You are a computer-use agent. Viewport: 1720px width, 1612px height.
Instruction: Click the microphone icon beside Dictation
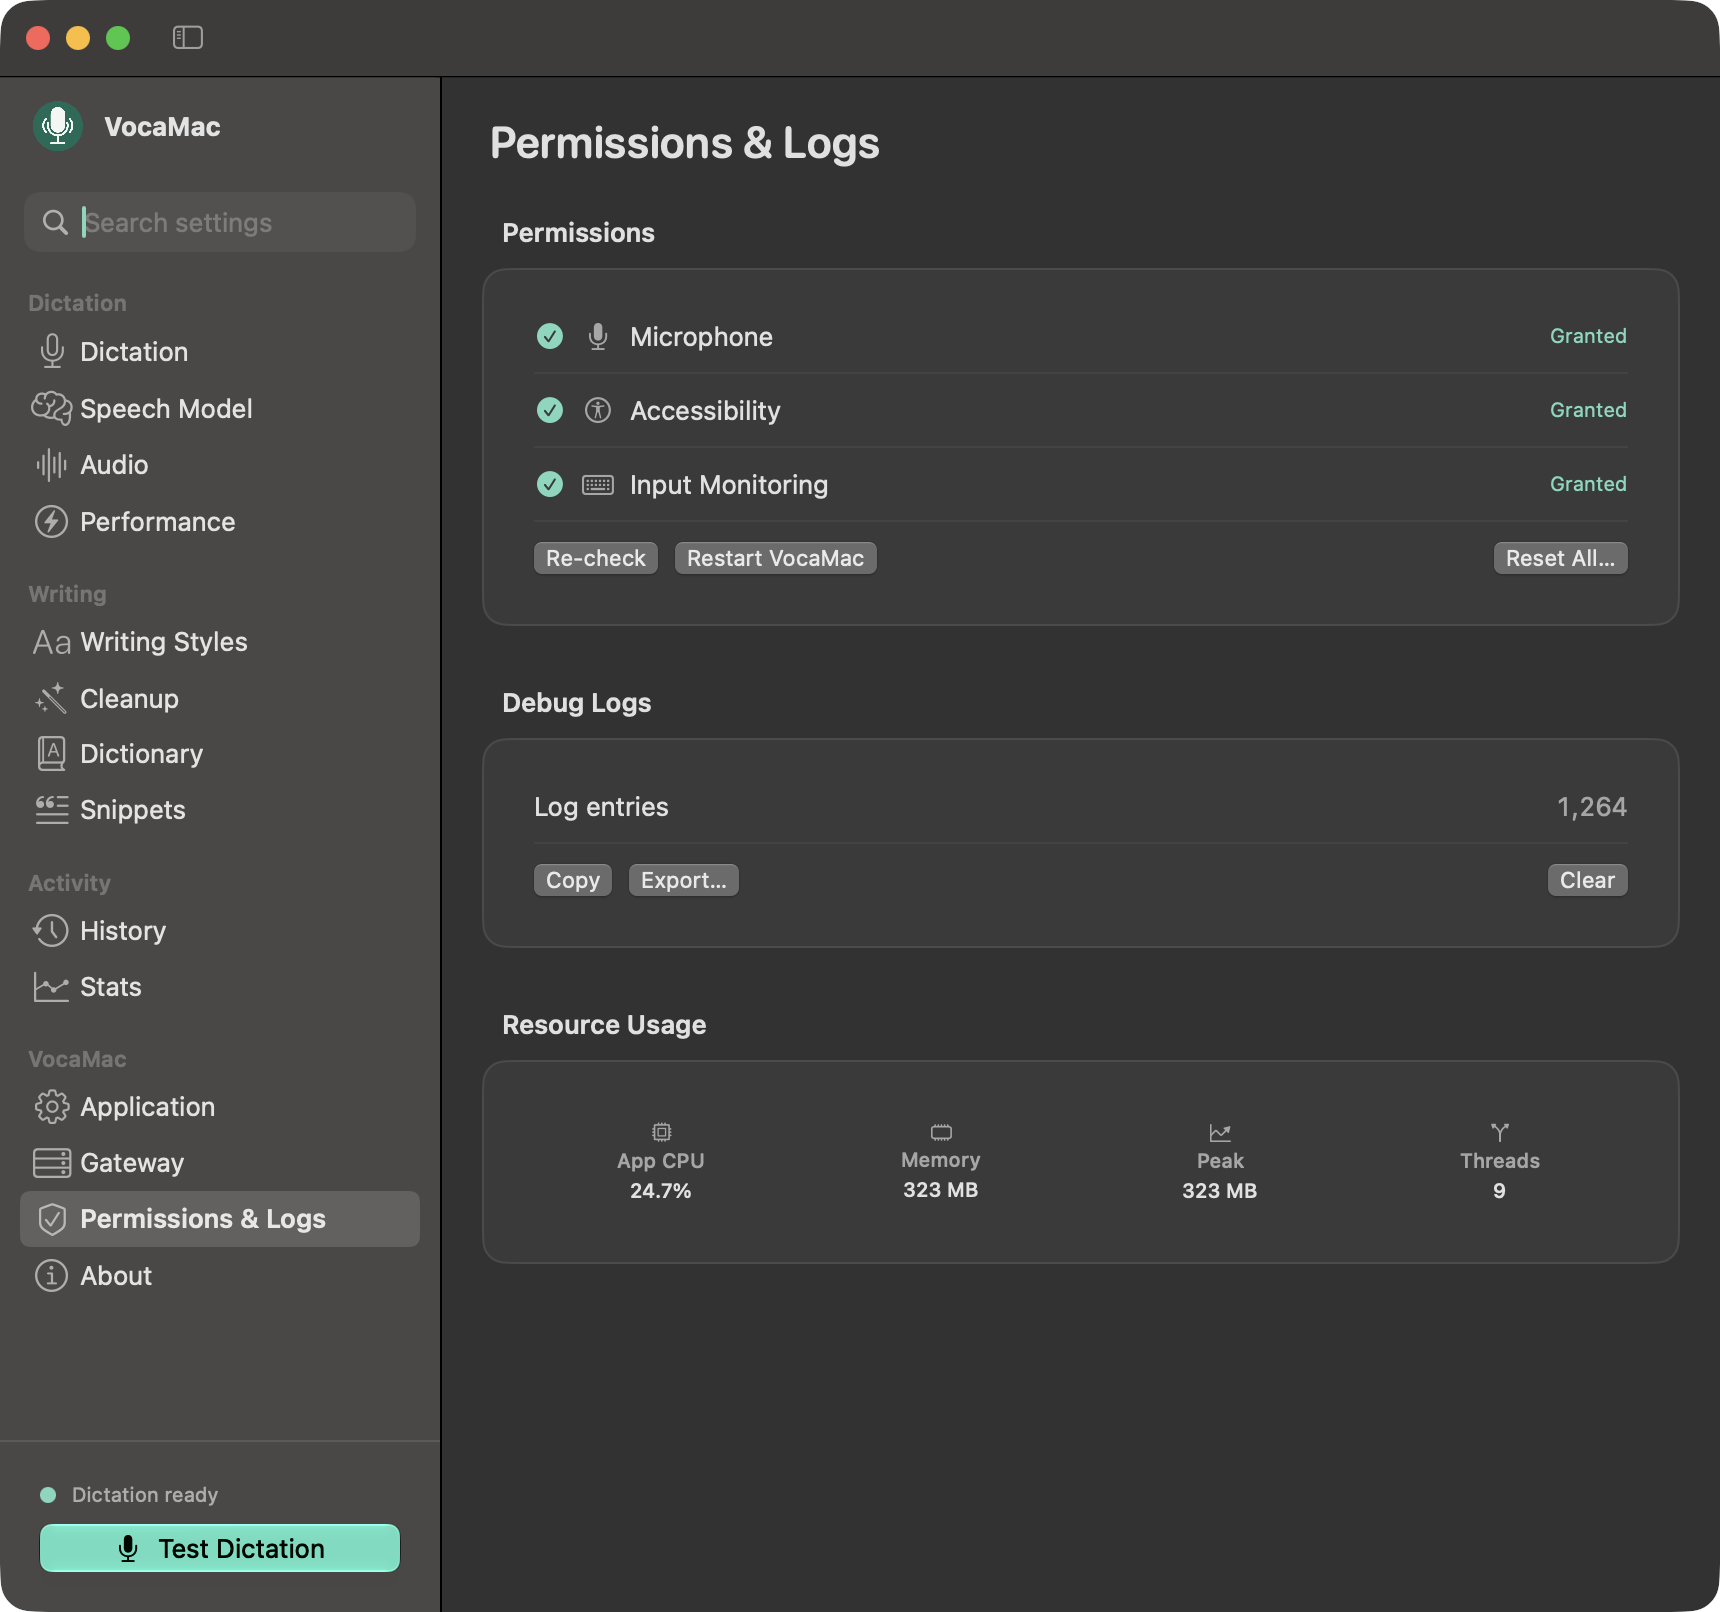point(52,352)
